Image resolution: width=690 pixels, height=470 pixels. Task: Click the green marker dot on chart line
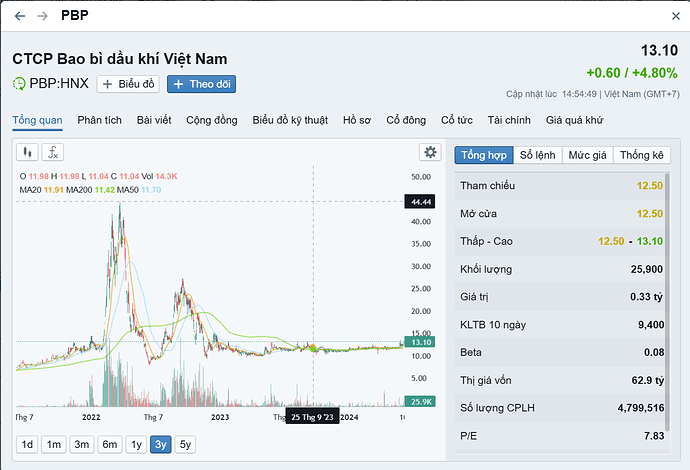pos(313,349)
